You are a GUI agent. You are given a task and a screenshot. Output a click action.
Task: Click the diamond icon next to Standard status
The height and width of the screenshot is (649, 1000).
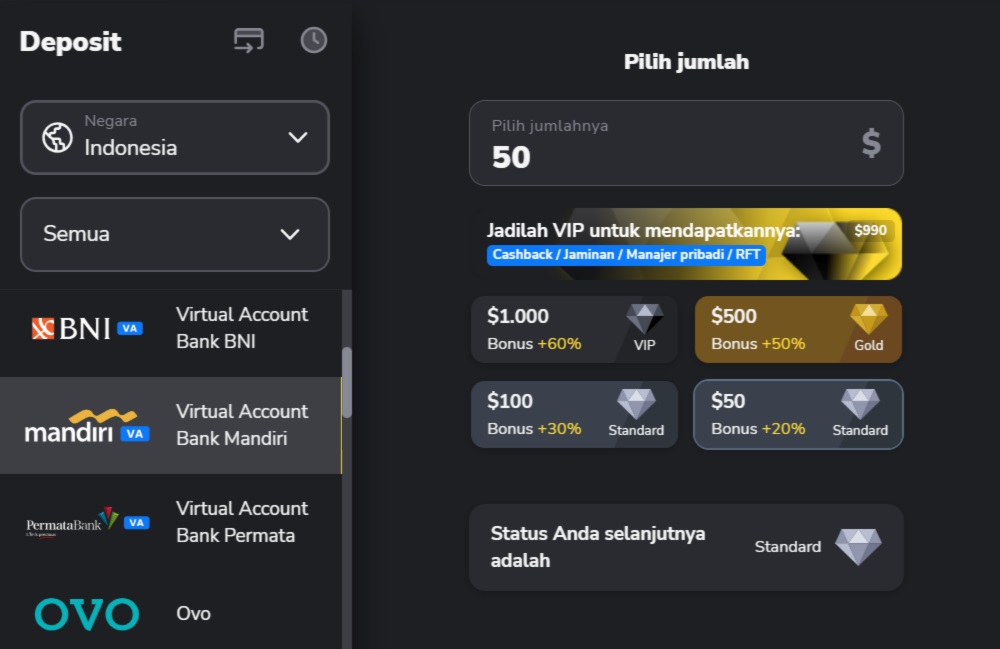click(x=858, y=547)
